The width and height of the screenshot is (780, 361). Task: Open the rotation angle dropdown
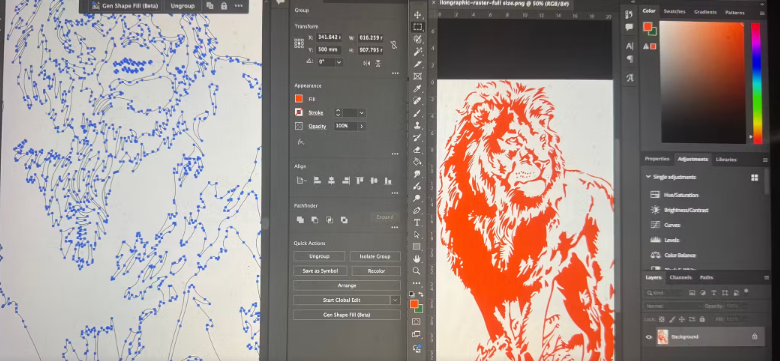[x=339, y=62]
